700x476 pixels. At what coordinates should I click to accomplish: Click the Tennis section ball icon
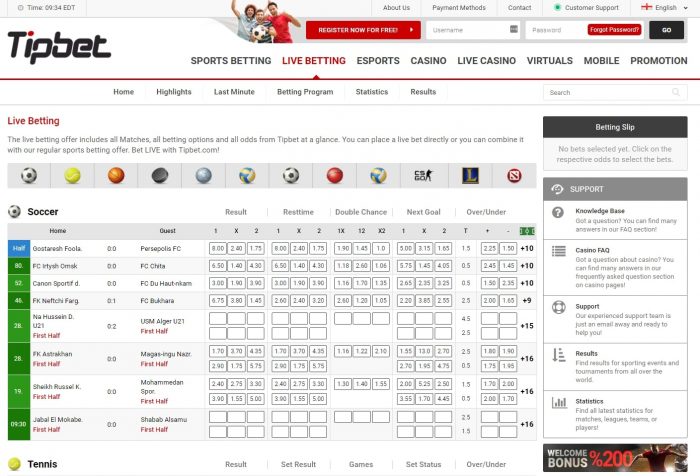[x=14, y=464]
